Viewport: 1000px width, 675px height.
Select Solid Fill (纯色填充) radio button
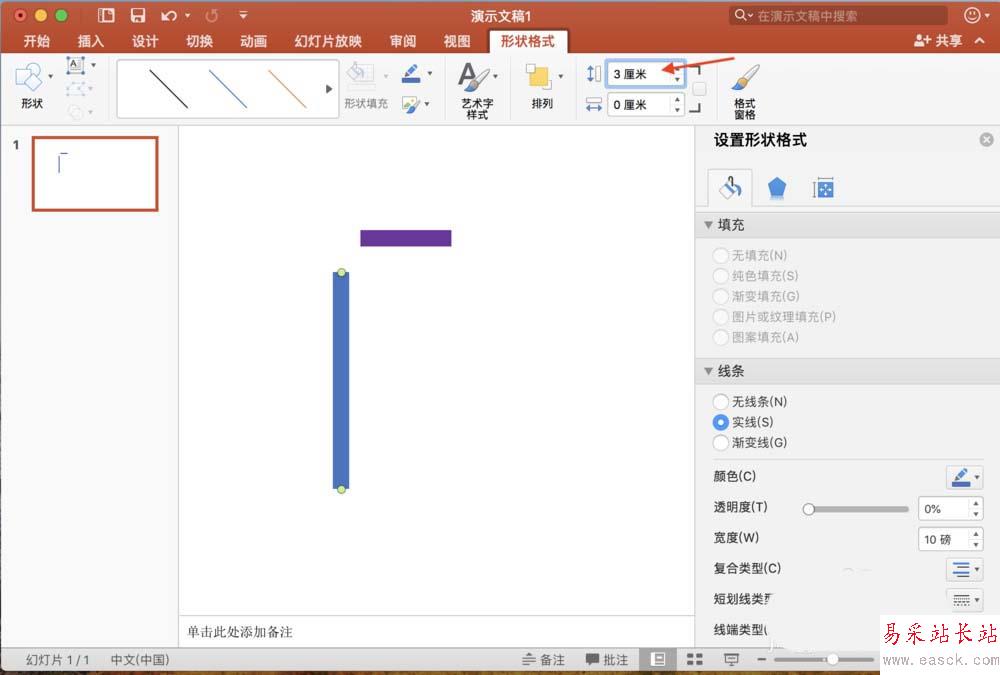point(720,276)
